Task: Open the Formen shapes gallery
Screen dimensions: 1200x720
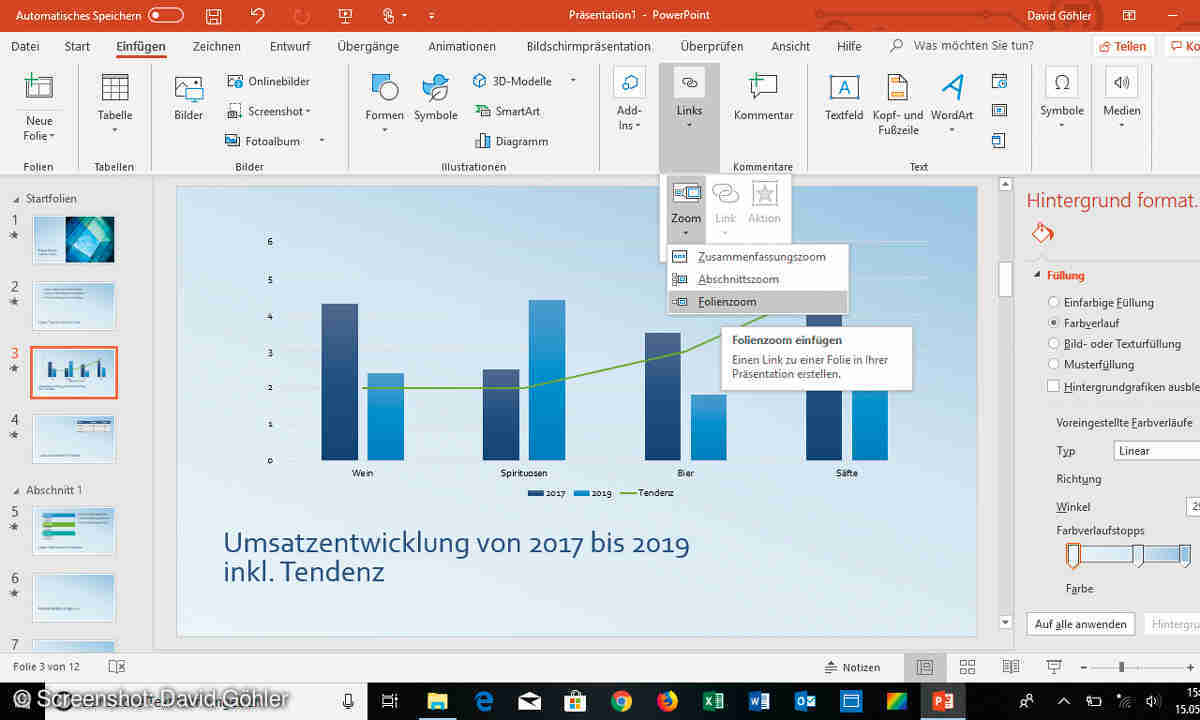Action: [x=384, y=88]
